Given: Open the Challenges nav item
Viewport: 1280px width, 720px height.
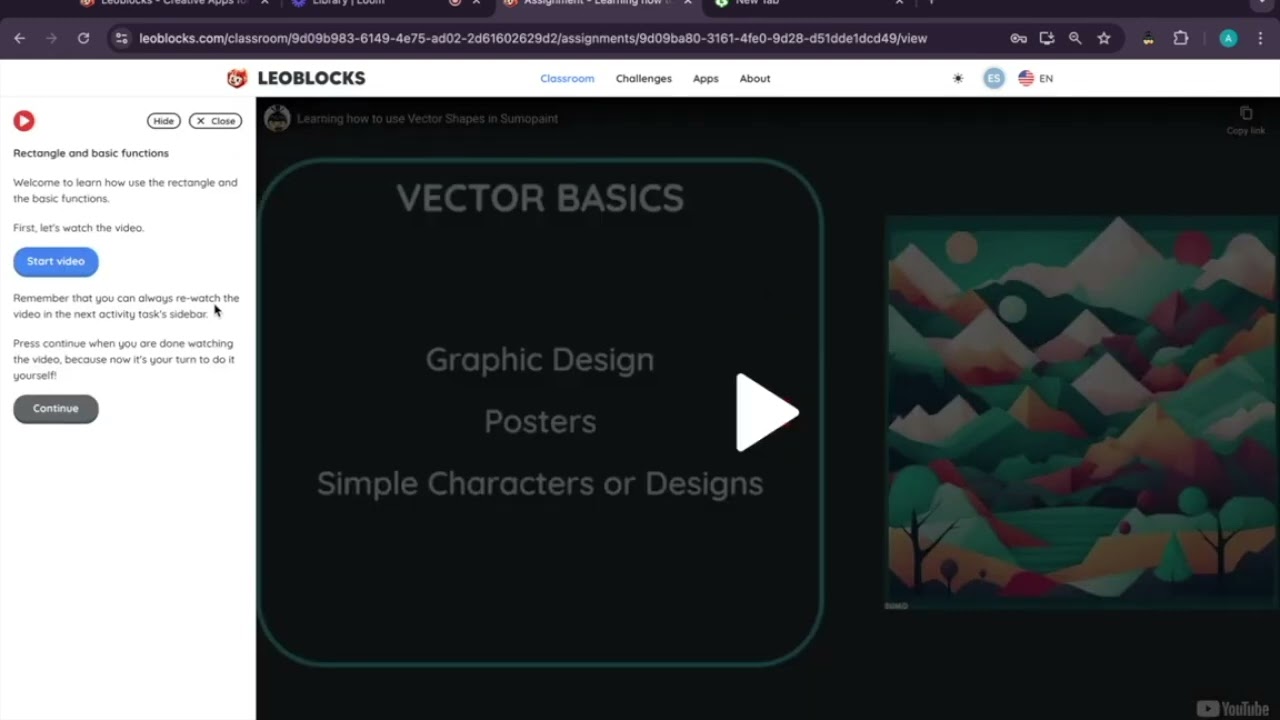Looking at the screenshot, I should coord(644,78).
